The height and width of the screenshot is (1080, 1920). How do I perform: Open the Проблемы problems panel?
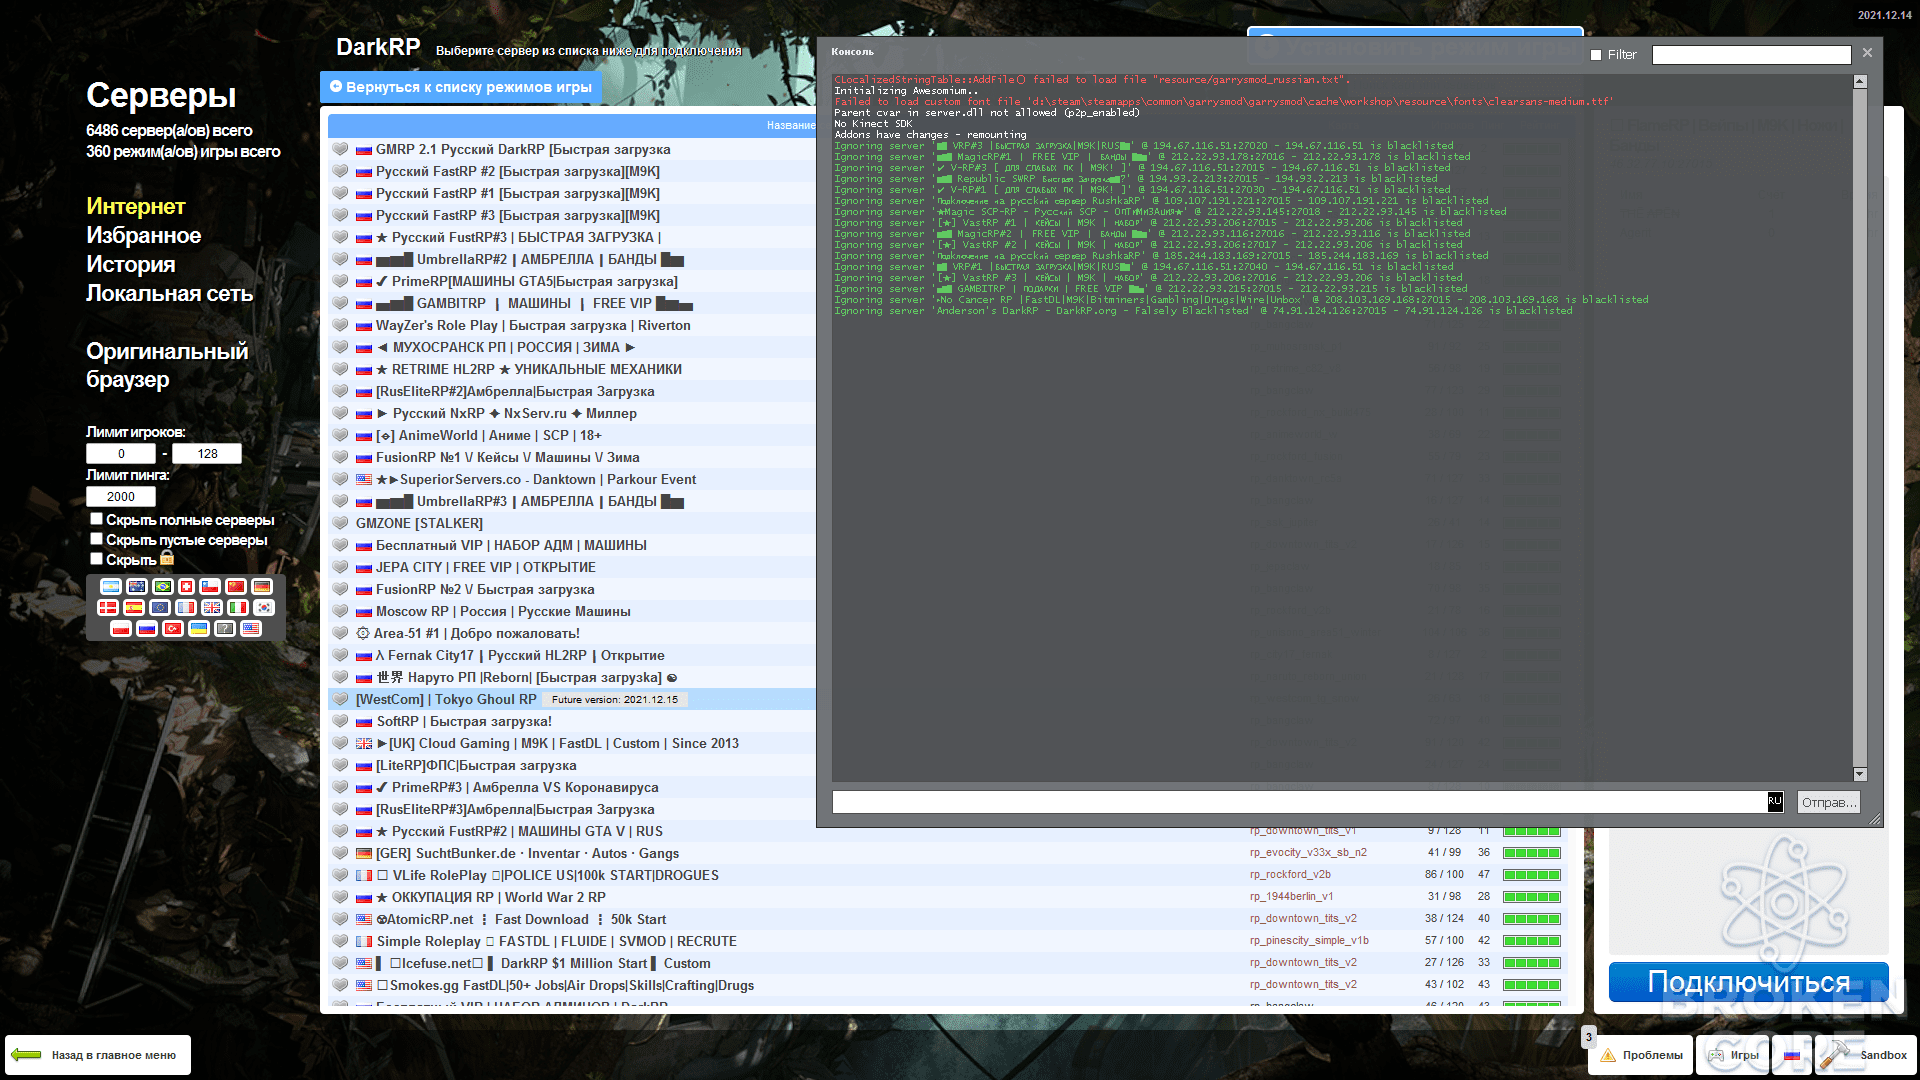click(x=1640, y=1055)
